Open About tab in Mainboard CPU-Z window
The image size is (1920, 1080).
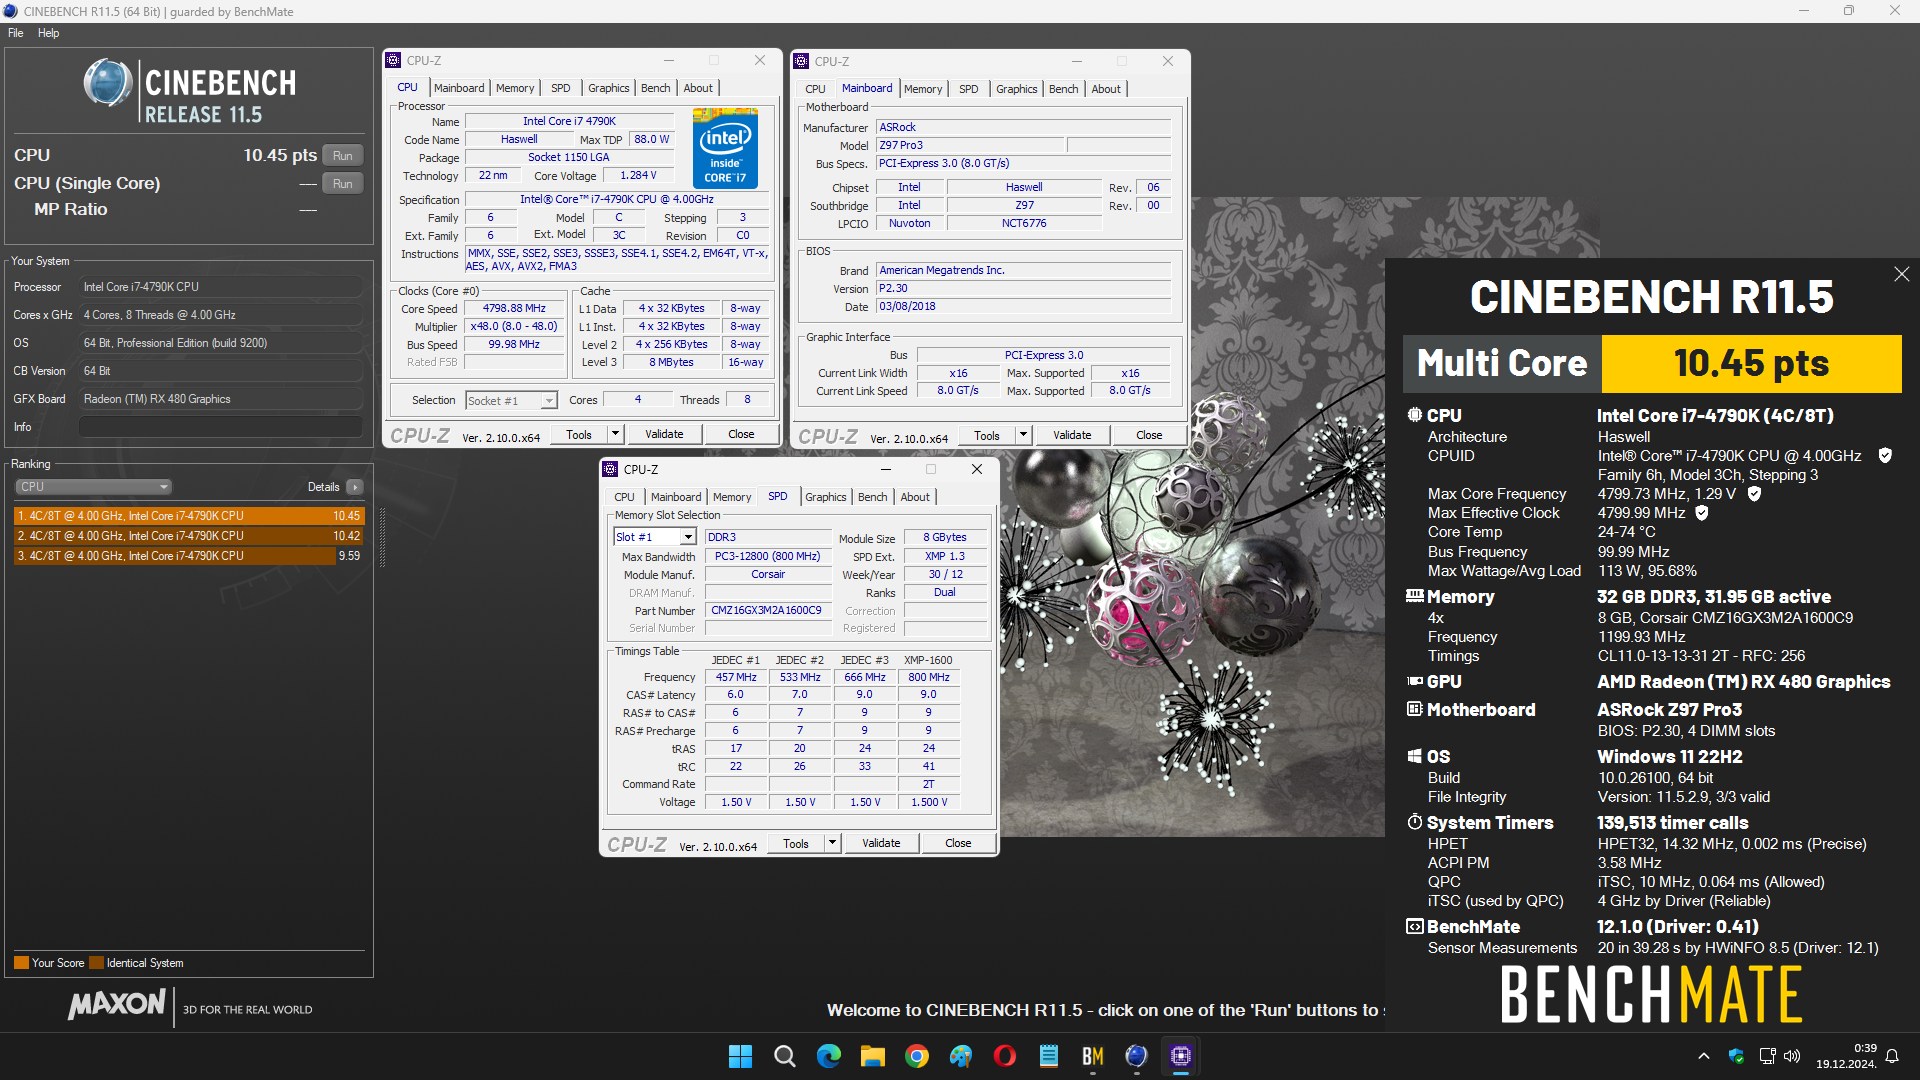click(x=1106, y=89)
